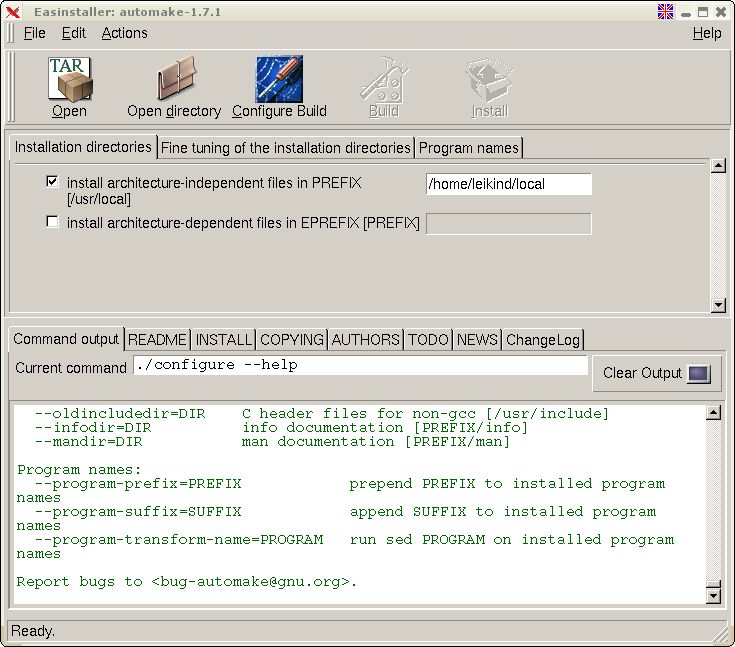Run Configure Build screwdriver icon
735x647 pixels.
click(x=279, y=79)
